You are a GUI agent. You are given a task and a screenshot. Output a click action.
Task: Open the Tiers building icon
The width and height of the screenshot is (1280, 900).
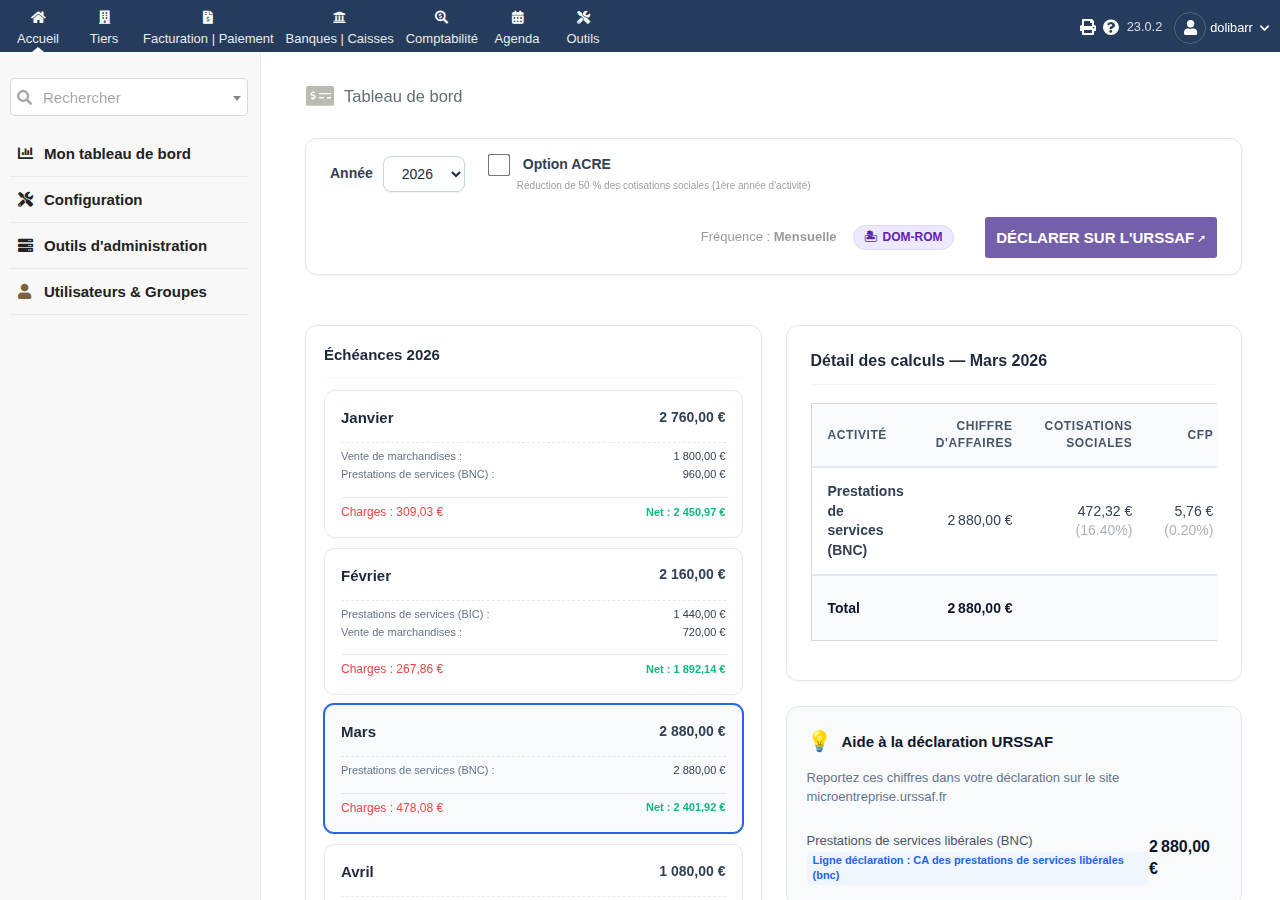(x=104, y=17)
